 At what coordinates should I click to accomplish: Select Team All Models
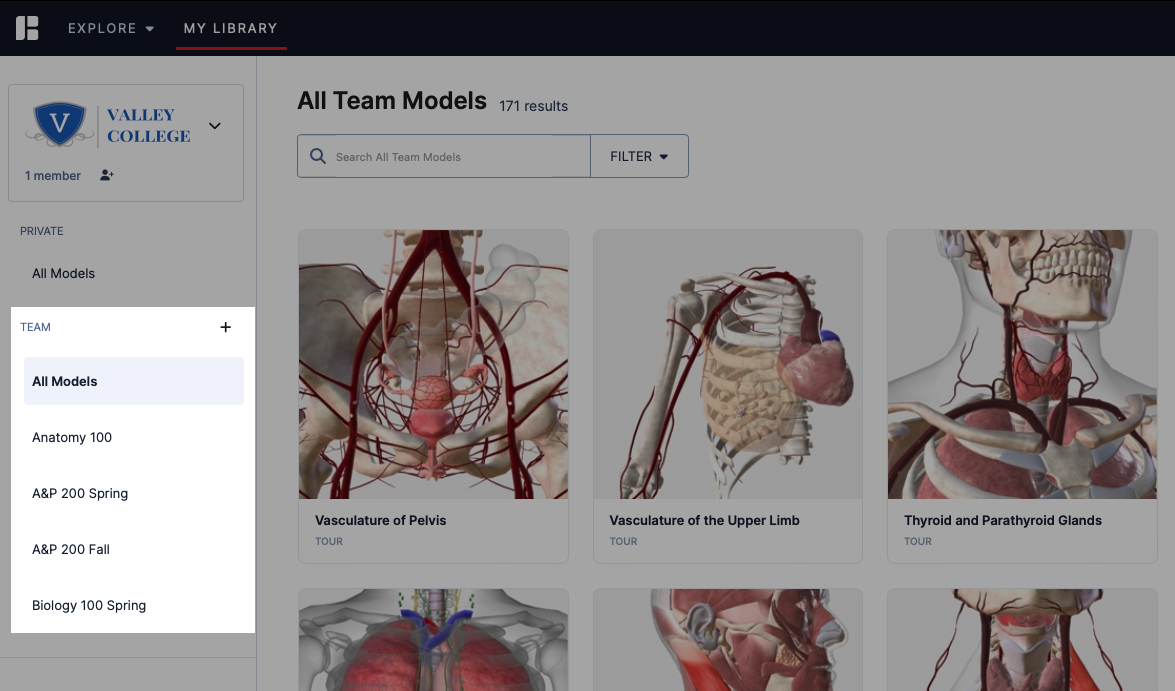(x=133, y=381)
